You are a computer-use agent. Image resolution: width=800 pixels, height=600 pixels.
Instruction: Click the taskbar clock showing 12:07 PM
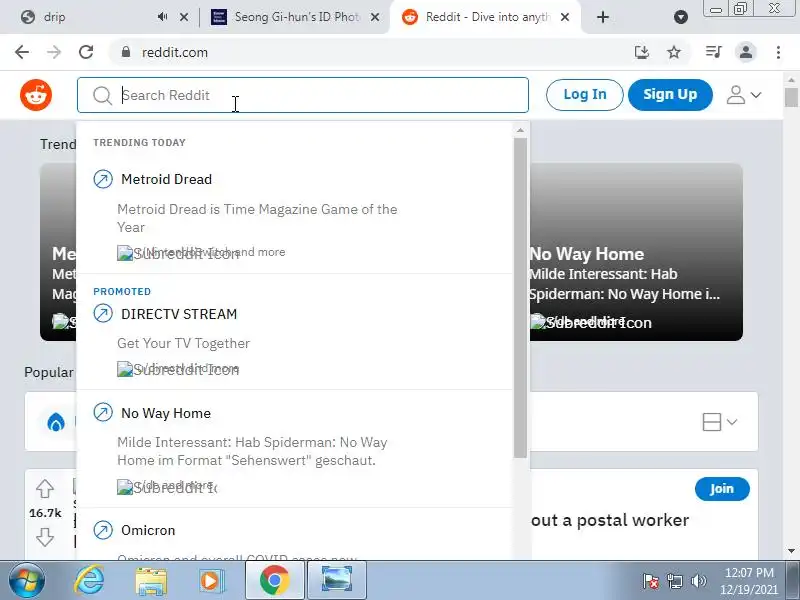749,581
